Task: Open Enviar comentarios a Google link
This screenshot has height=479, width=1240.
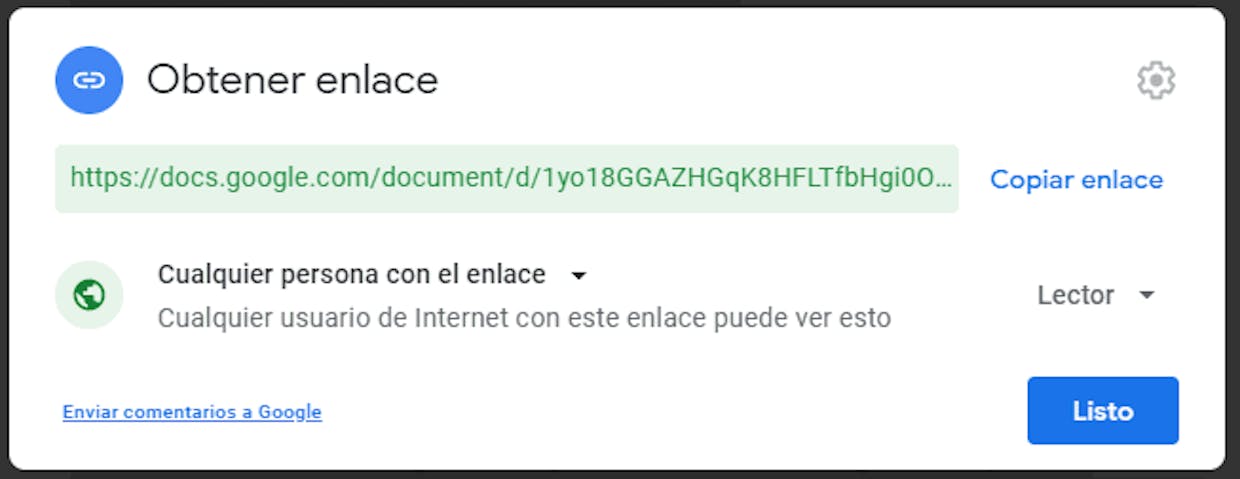Action: point(192,412)
